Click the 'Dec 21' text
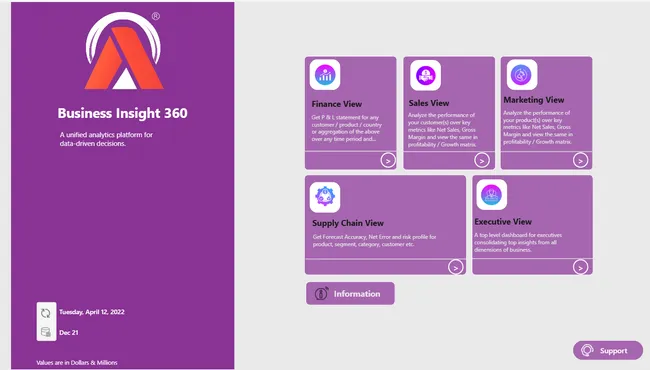This screenshot has width=650, height=370. [x=68, y=332]
